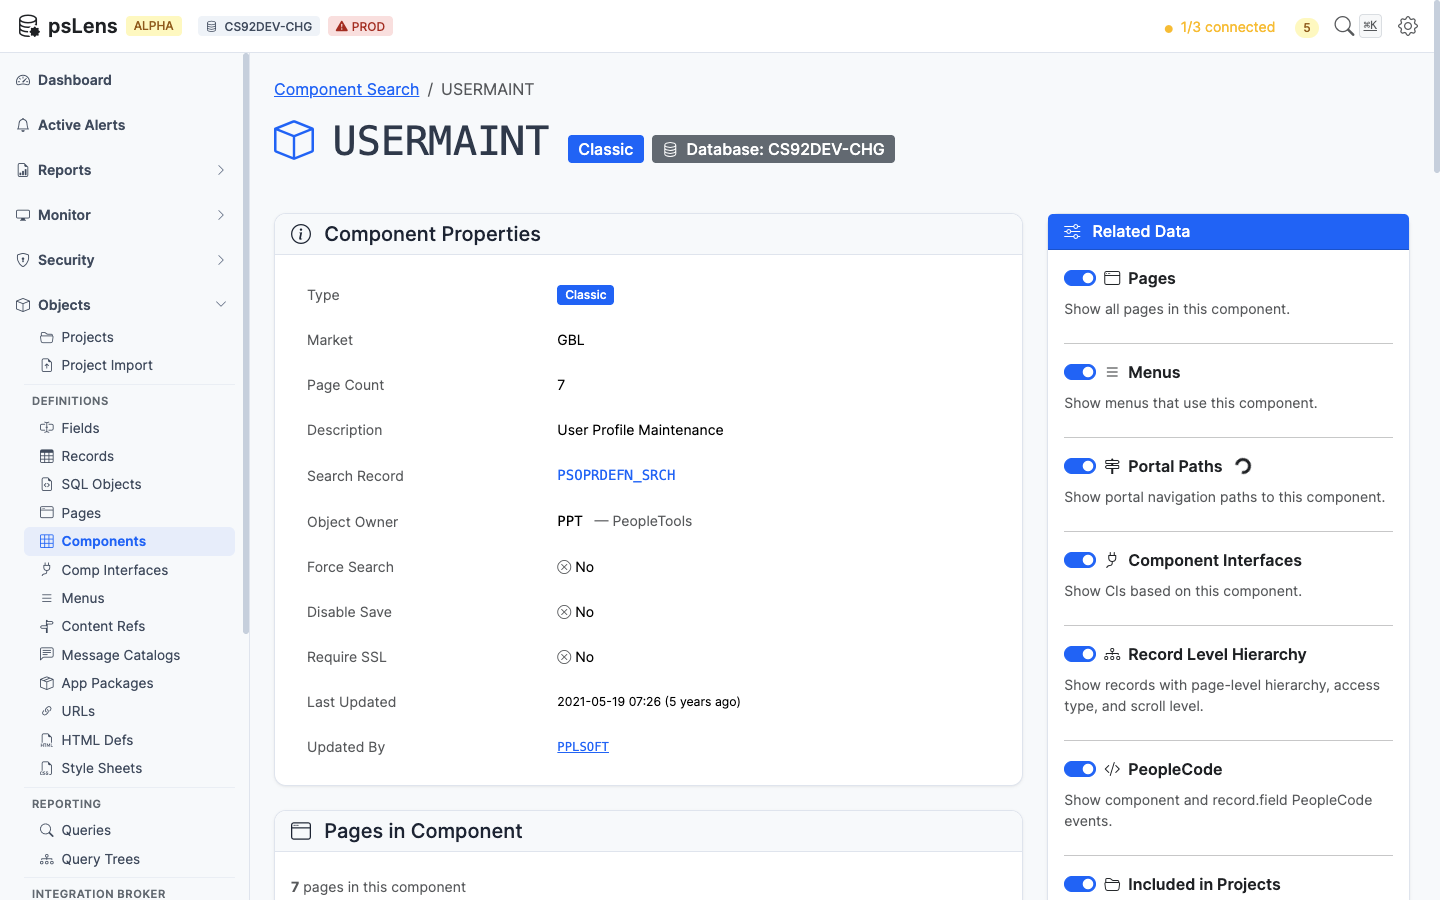This screenshot has width=1440, height=900.
Task: Open the Components menu item
Action: (x=130, y=541)
